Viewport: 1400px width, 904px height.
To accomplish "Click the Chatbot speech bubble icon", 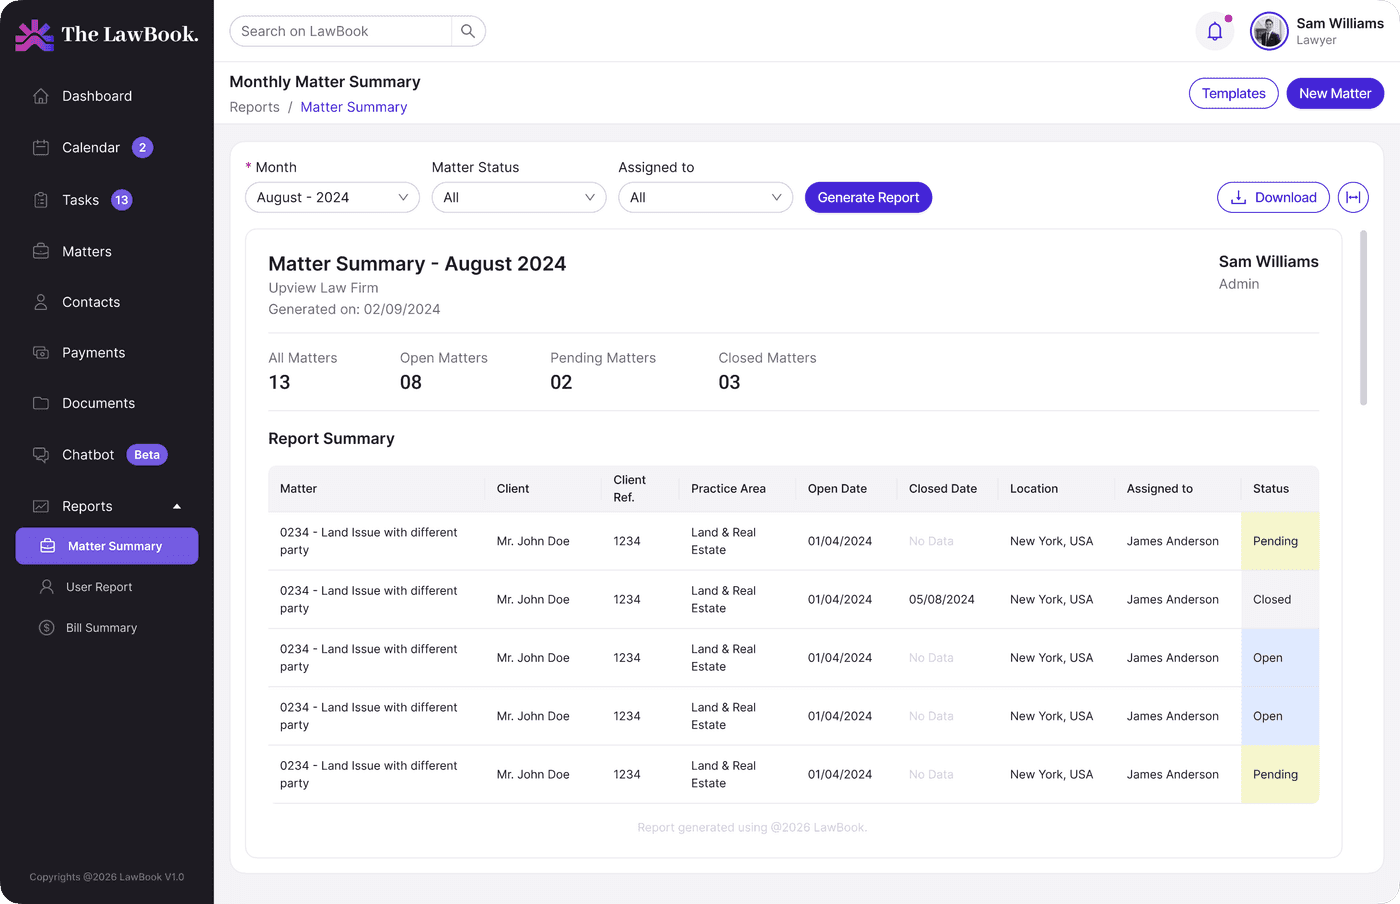I will (41, 455).
